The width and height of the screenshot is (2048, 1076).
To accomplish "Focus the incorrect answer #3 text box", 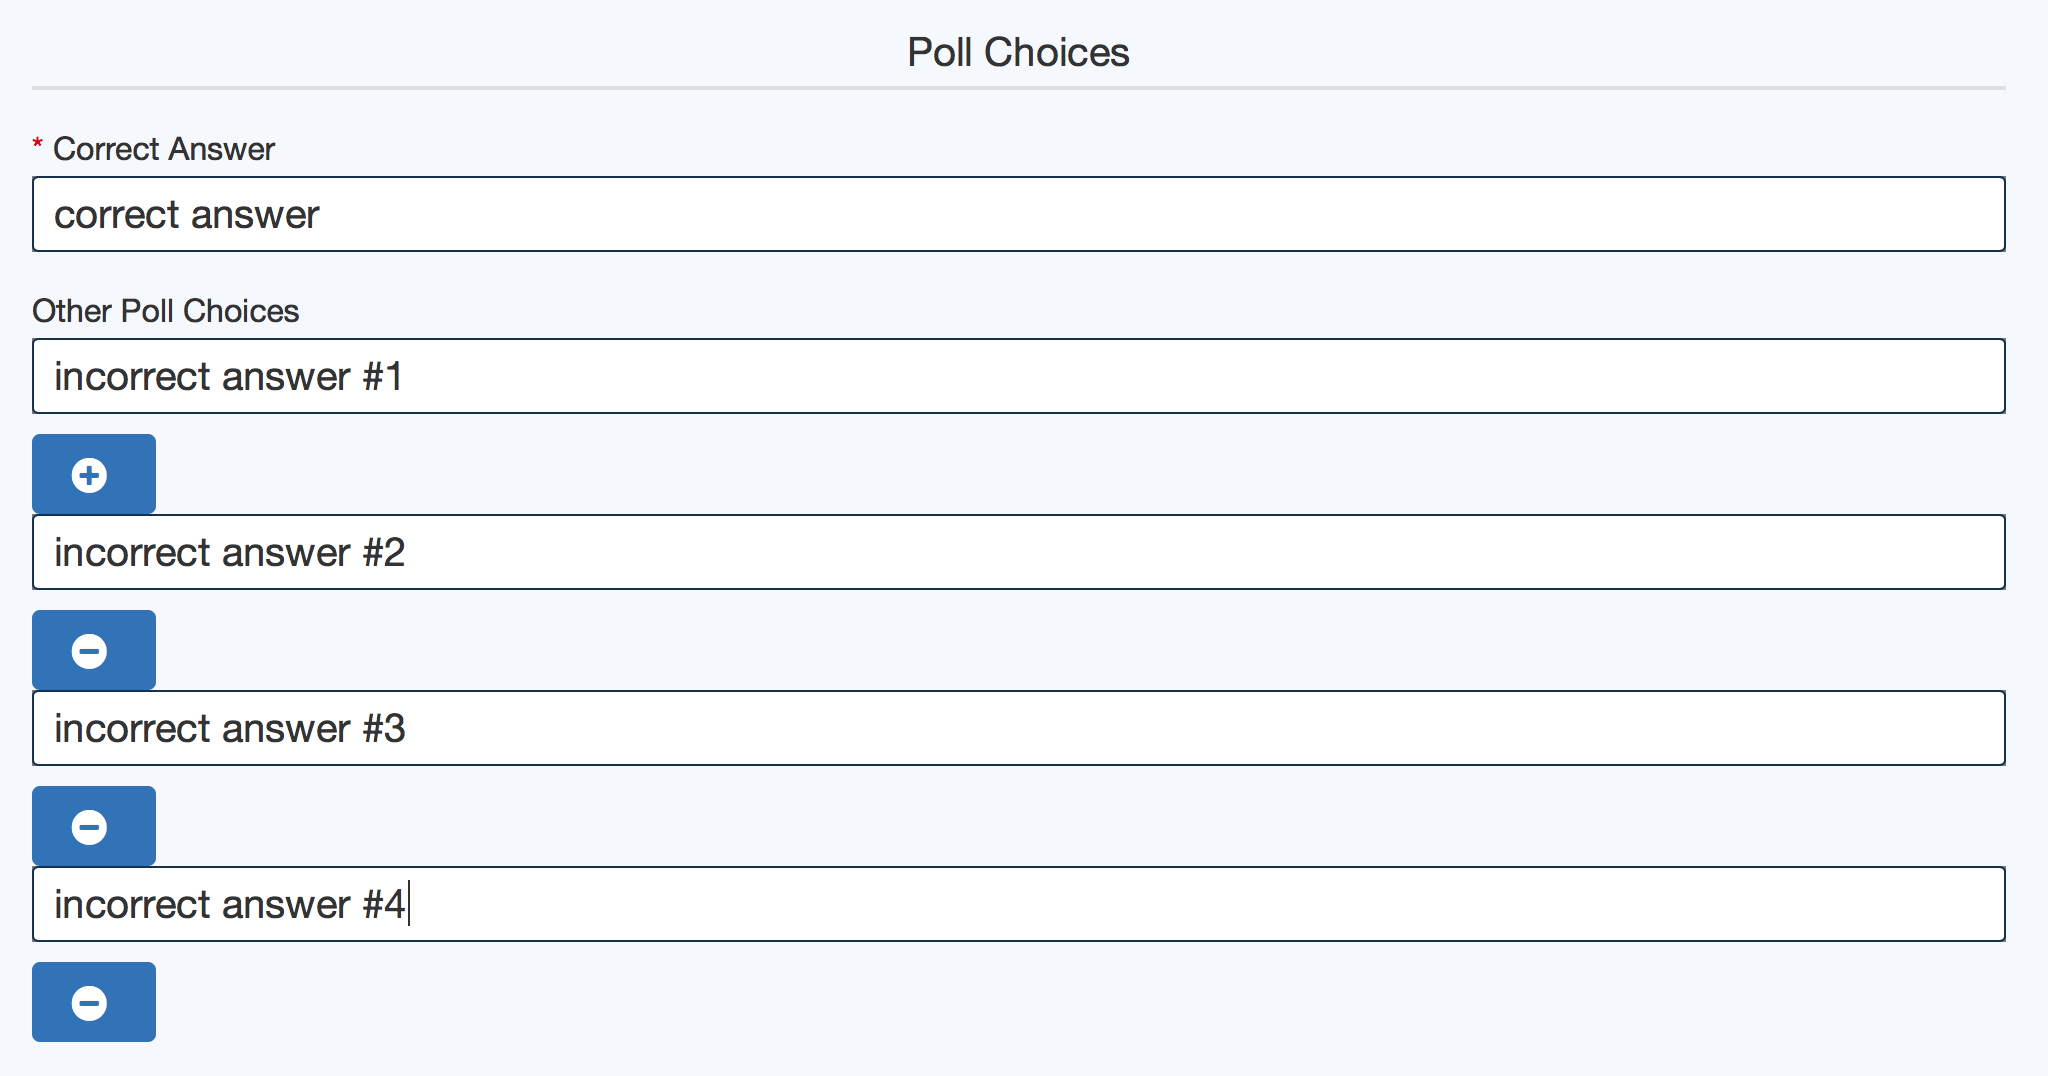I will tap(1018, 728).
